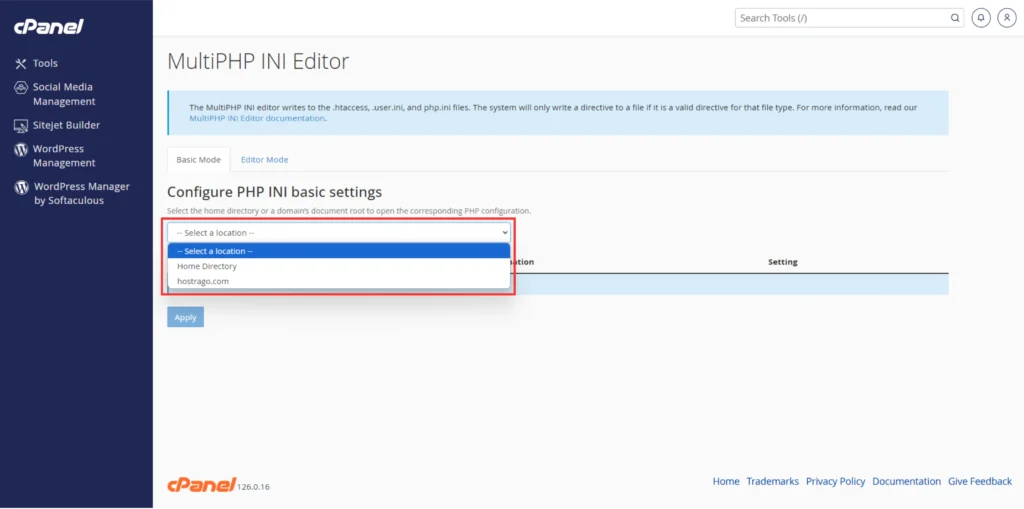Click the Setting column header

pos(782,262)
